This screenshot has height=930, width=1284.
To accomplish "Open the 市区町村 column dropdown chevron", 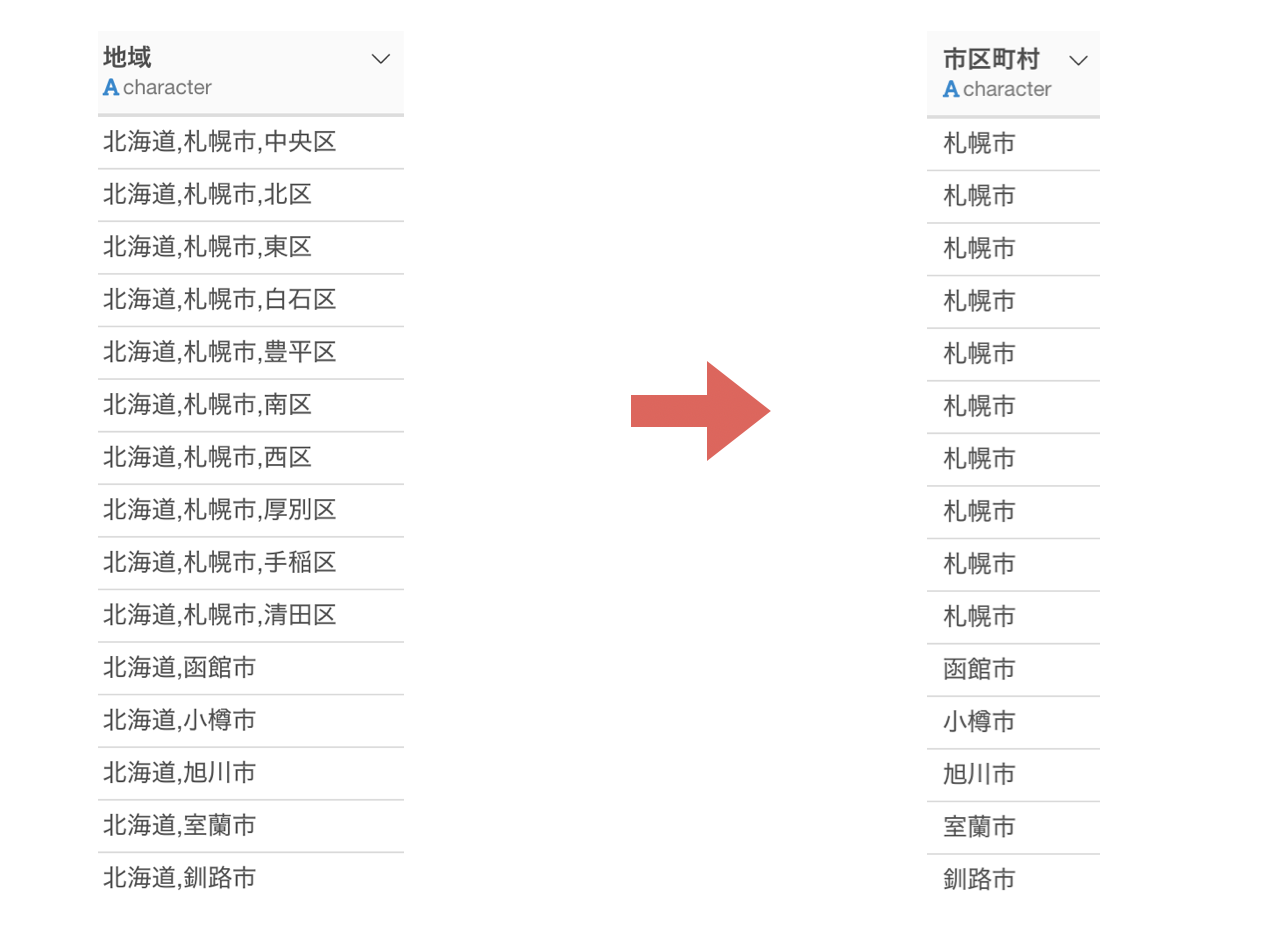I will point(1078,61).
